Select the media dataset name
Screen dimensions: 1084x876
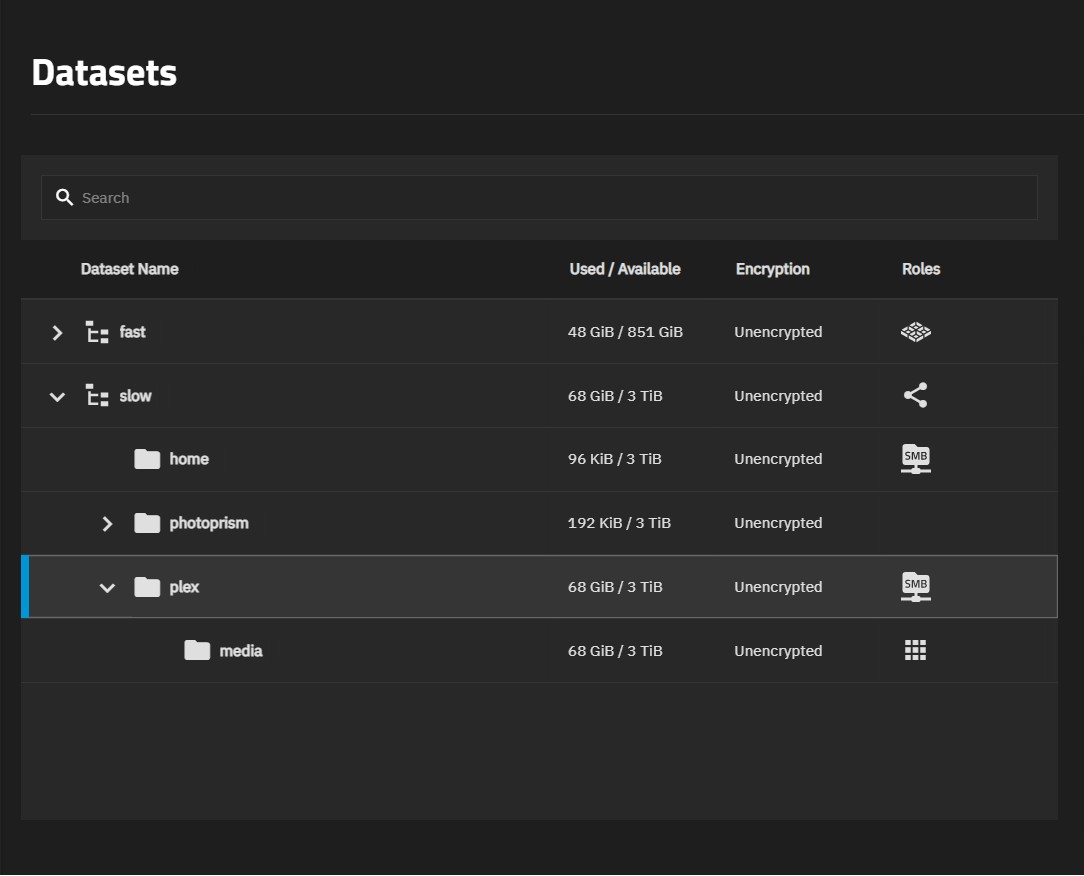click(241, 651)
